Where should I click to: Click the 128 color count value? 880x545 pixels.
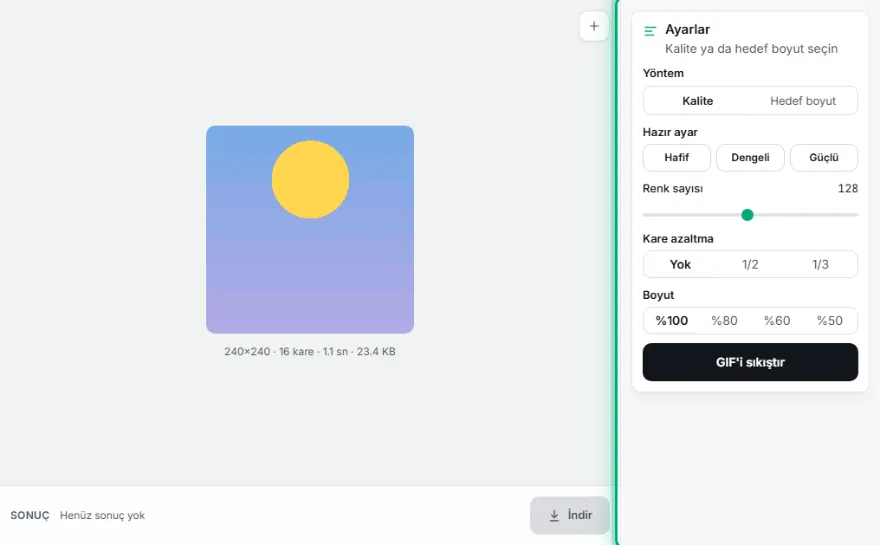847,189
